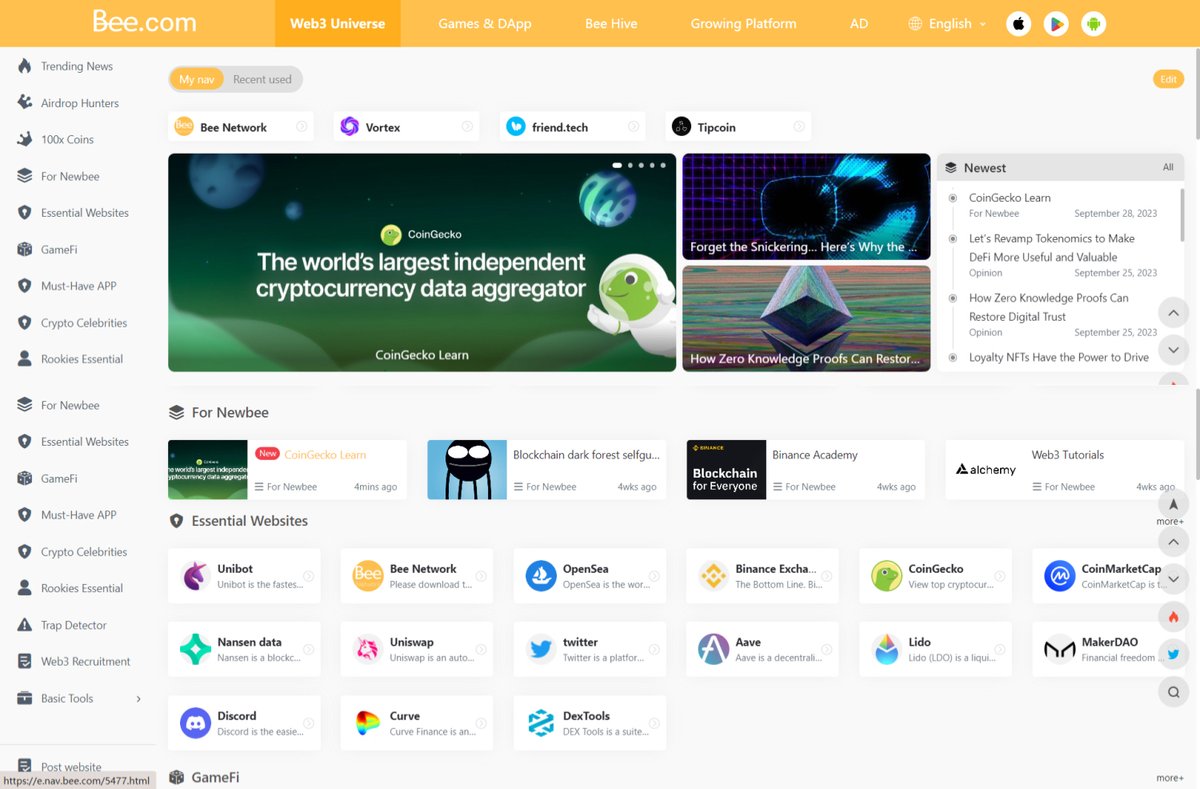This screenshot has height=789, width=1200.
Task: Open the Post website link
Action: pos(71,767)
